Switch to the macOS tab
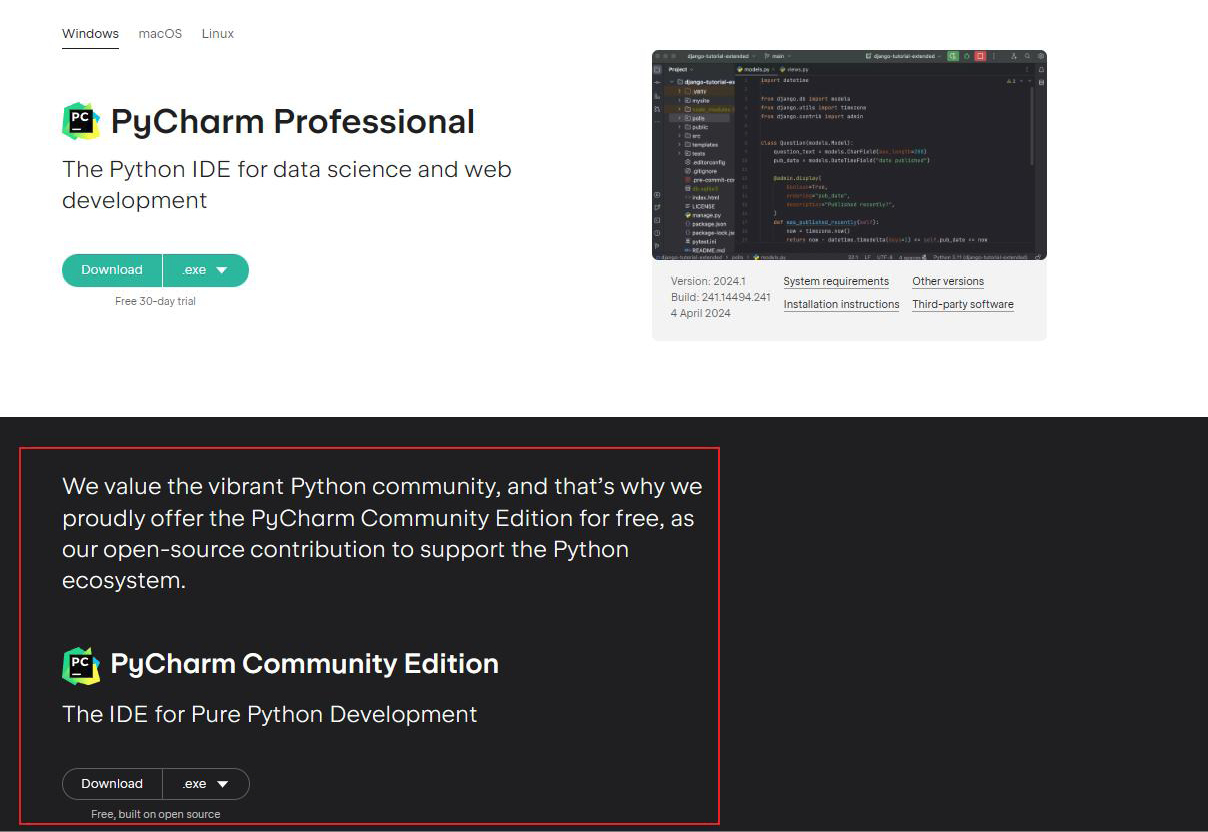The width and height of the screenshot is (1208, 832). (160, 34)
